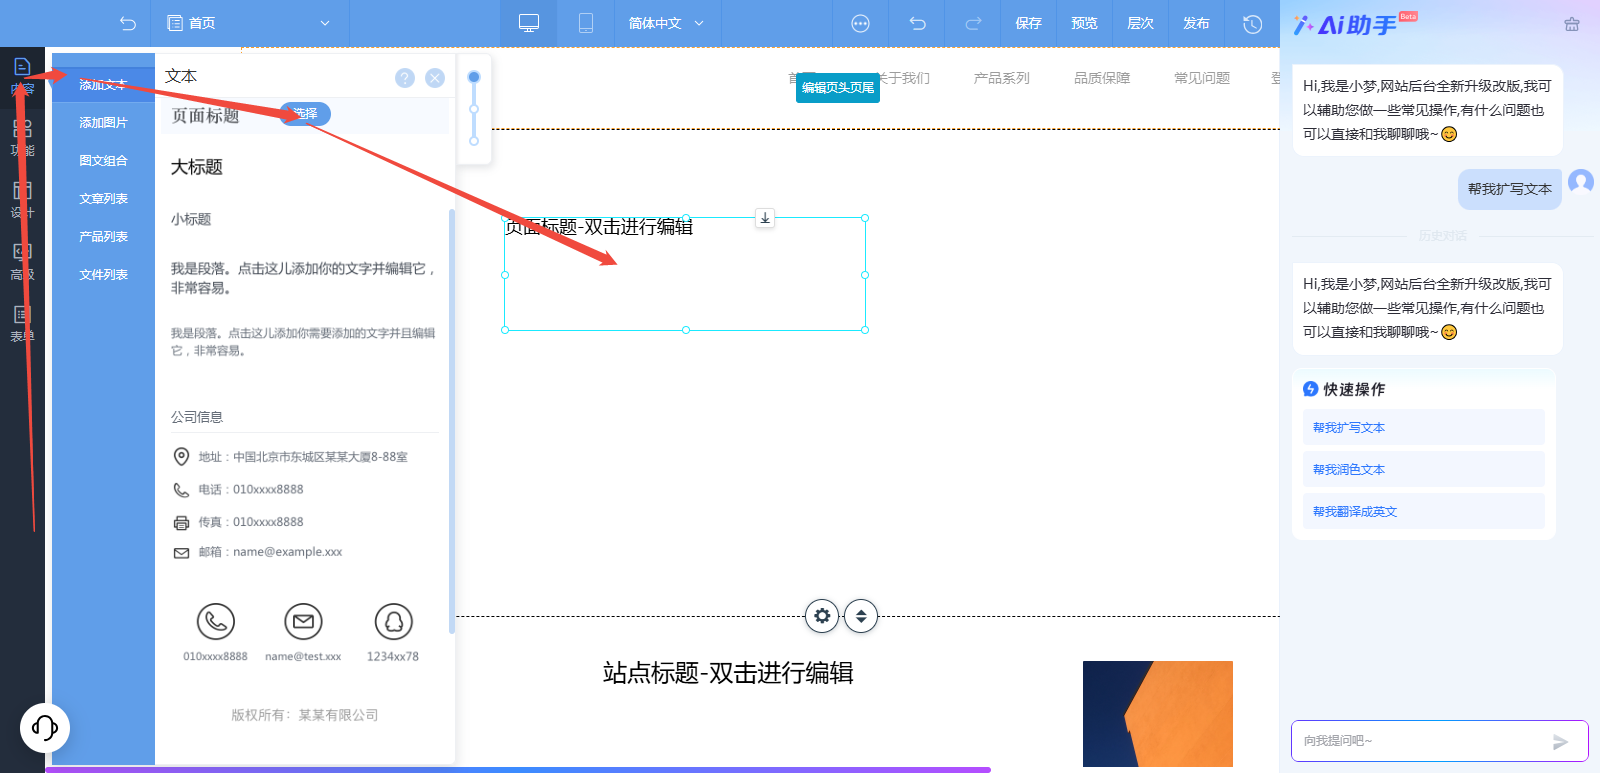Select the 文章列表 menu item
This screenshot has width=1600, height=773.
(104, 199)
